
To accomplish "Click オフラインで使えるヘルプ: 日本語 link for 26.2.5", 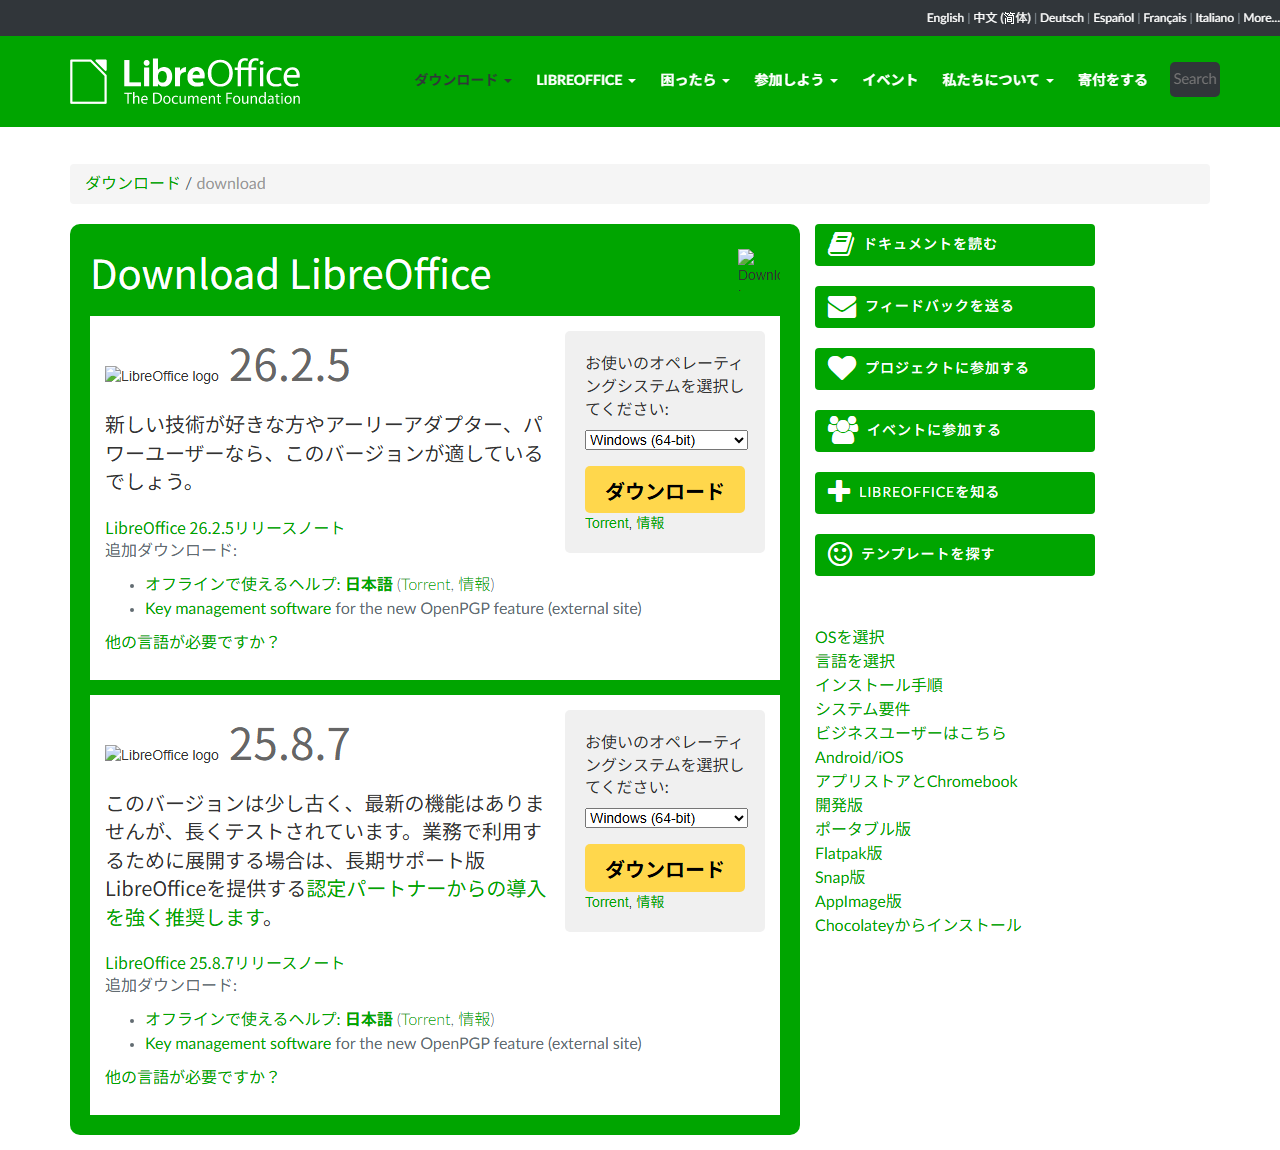I will [x=269, y=584].
